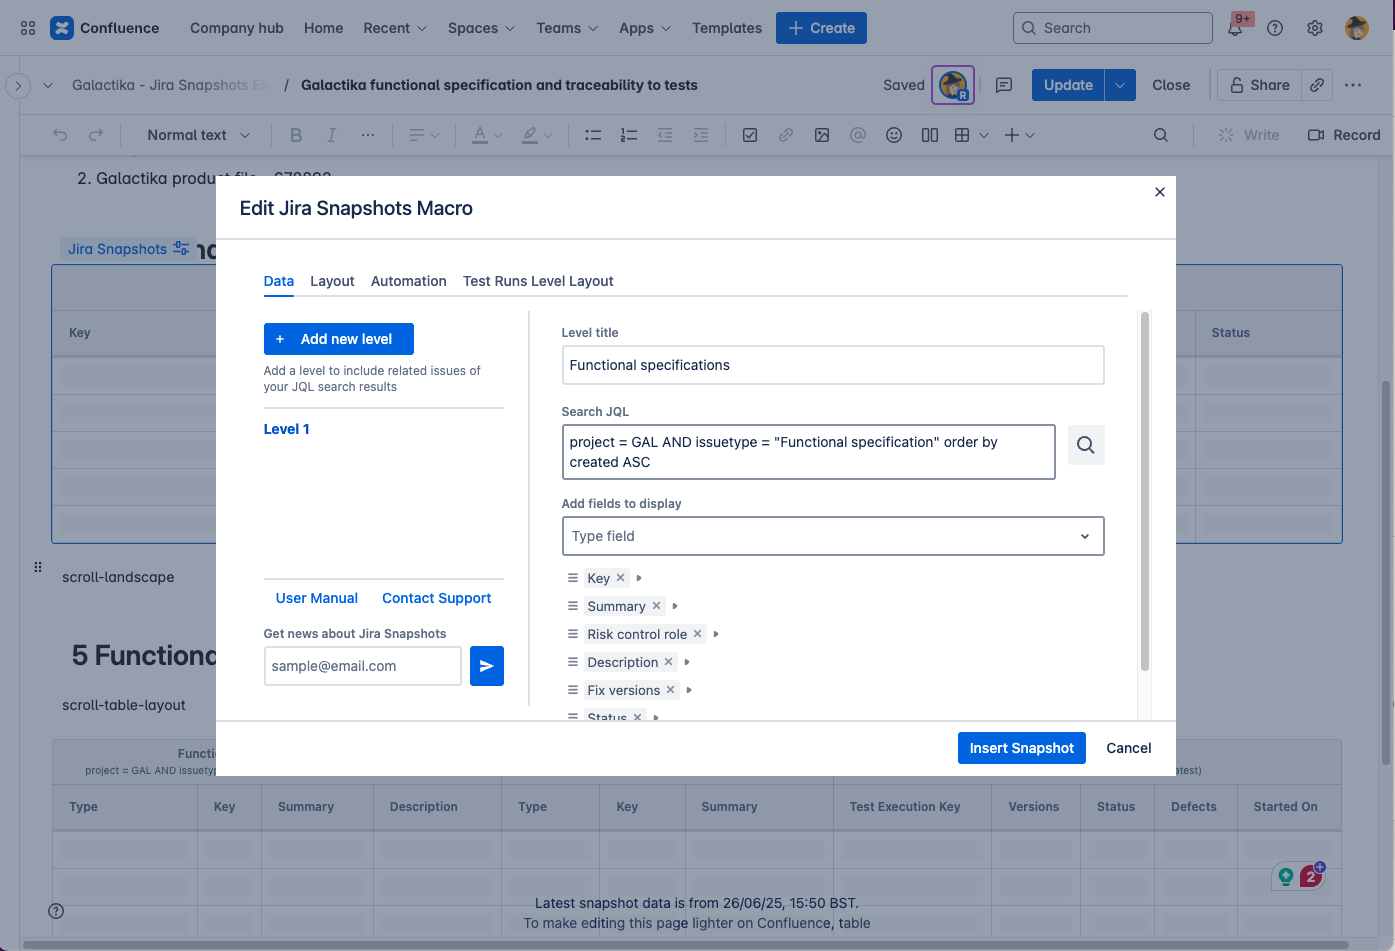
Task: Expand the Summary field chip options
Action: [674, 606]
